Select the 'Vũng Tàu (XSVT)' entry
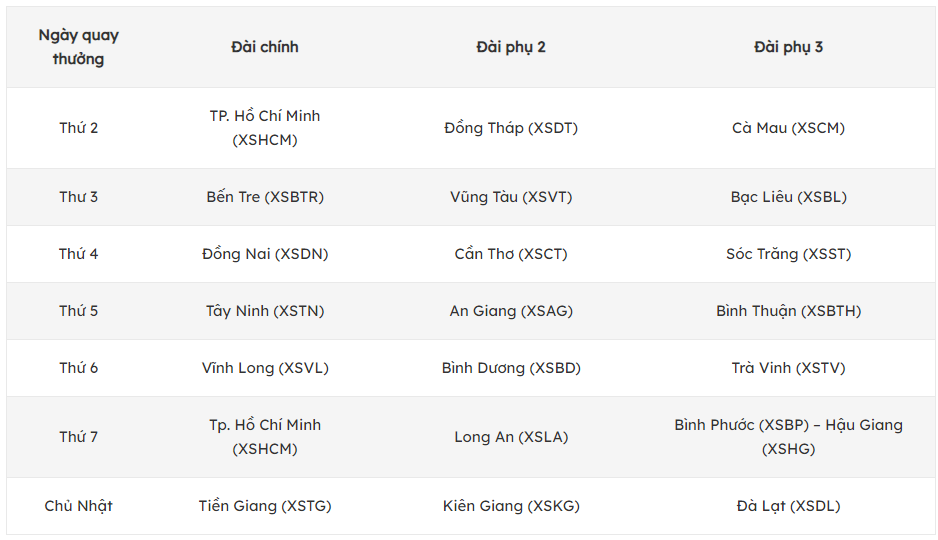The width and height of the screenshot is (938, 540). point(511,197)
